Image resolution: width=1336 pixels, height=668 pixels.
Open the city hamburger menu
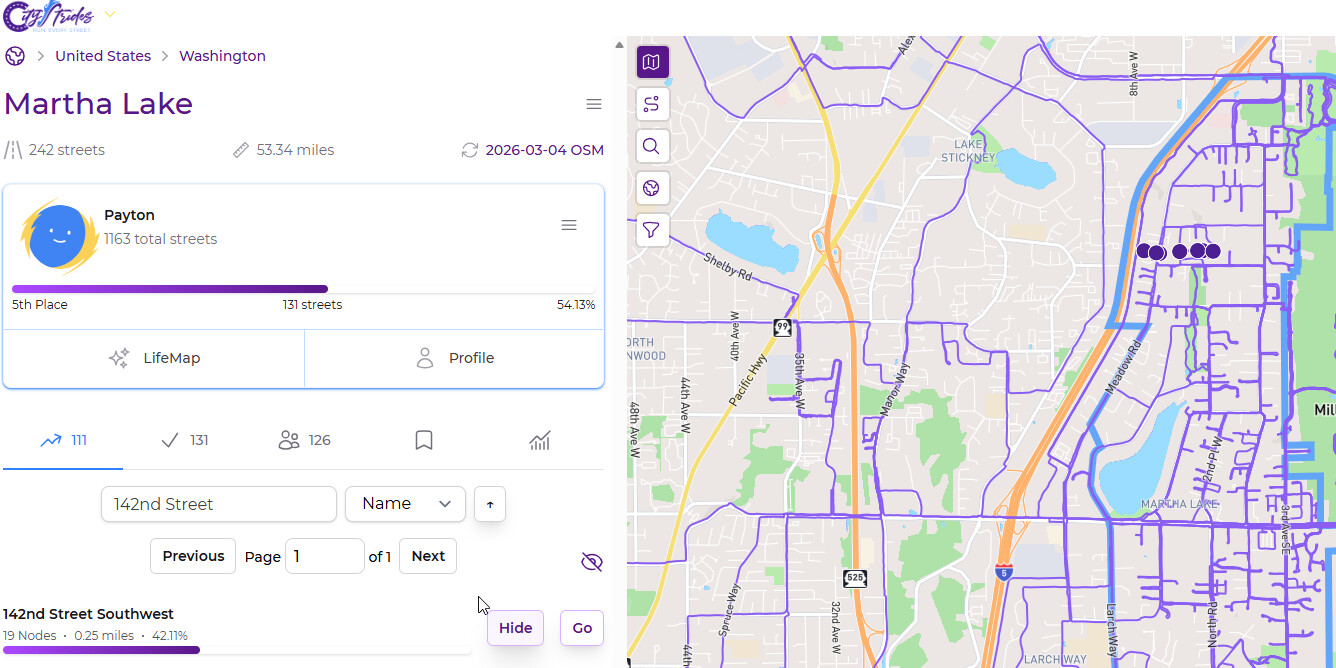pos(594,105)
